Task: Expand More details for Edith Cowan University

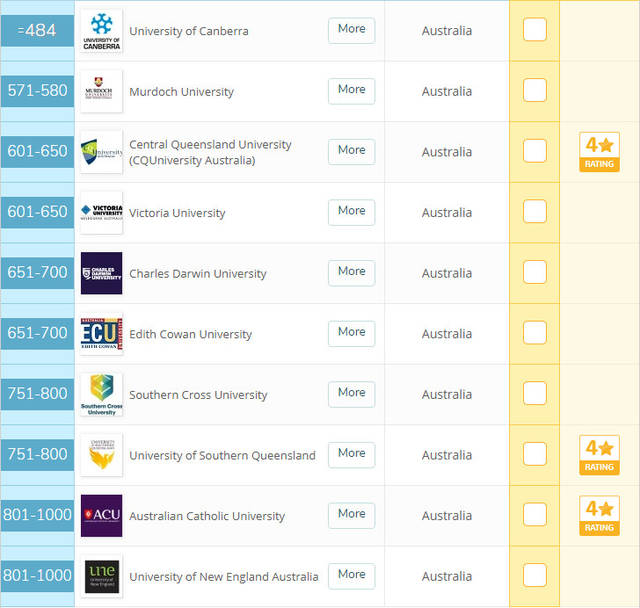Action: click(x=351, y=333)
